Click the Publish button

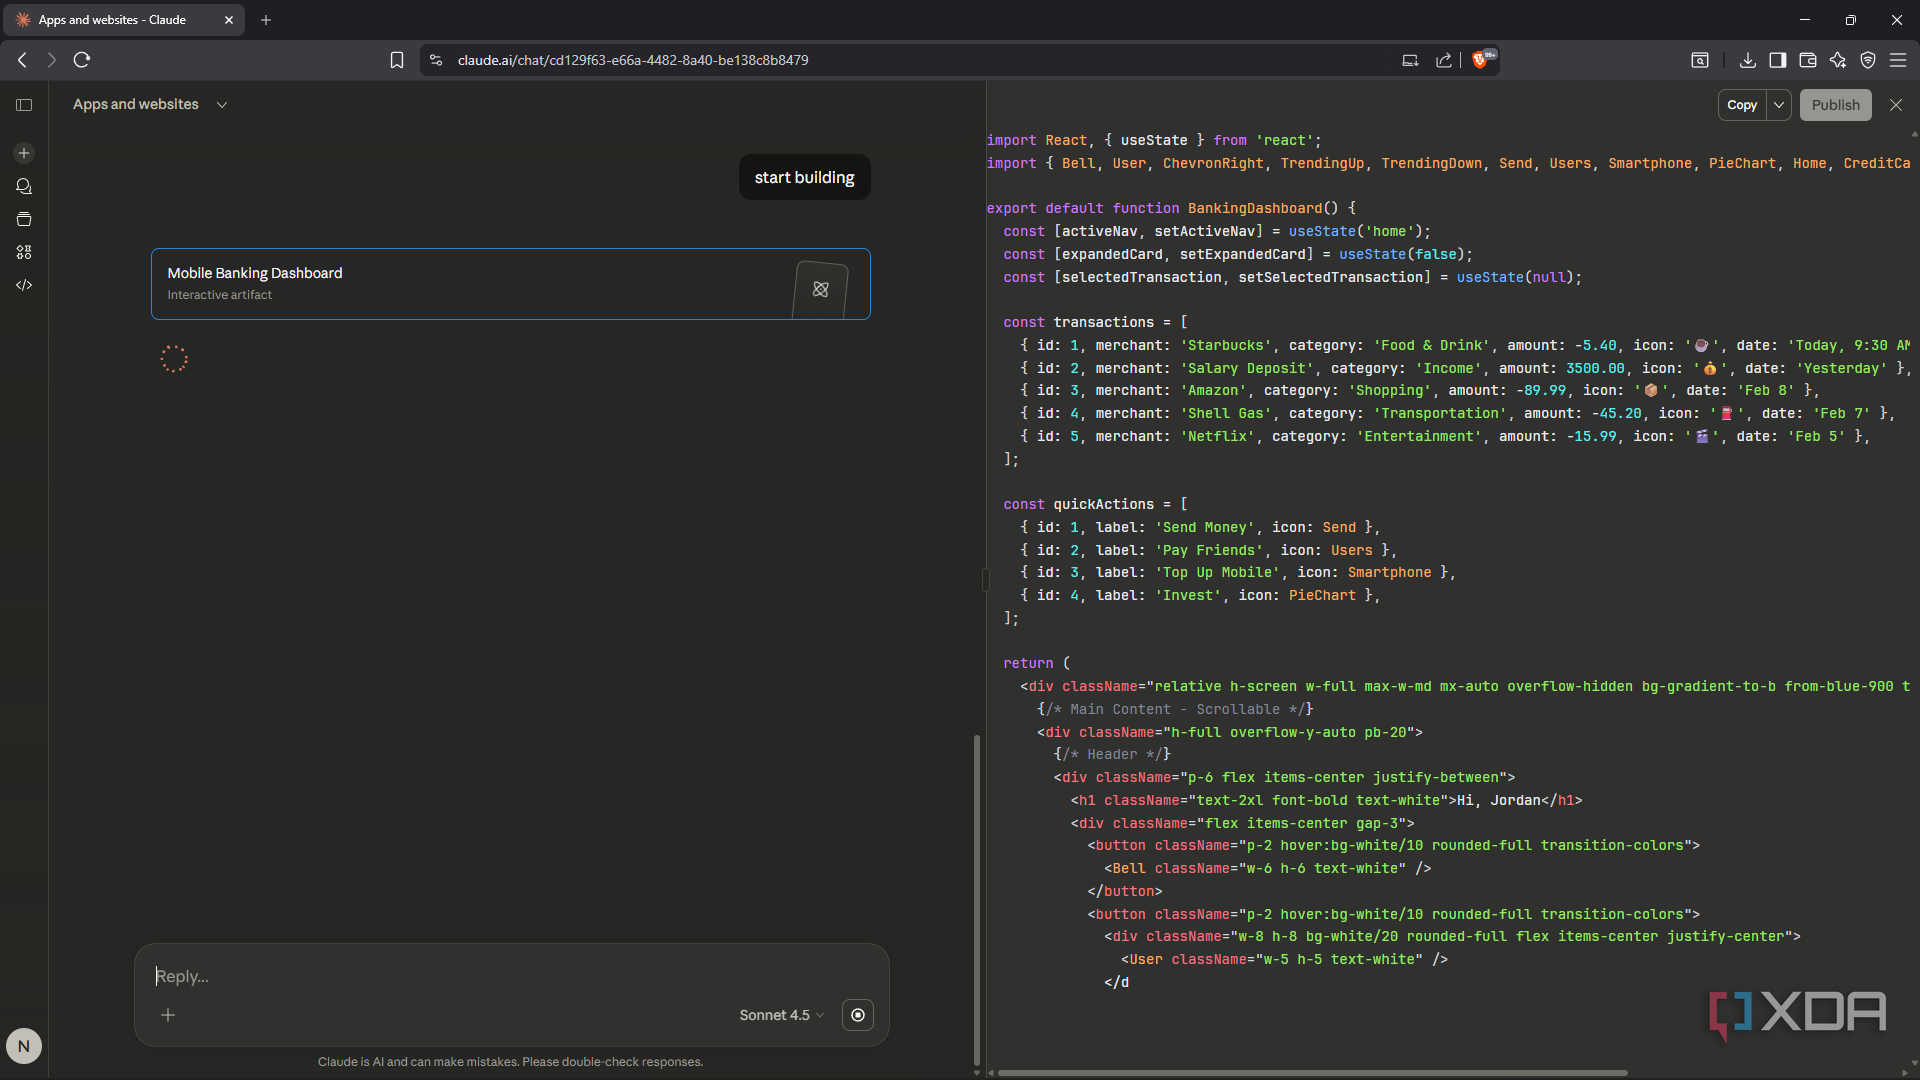click(1835, 105)
